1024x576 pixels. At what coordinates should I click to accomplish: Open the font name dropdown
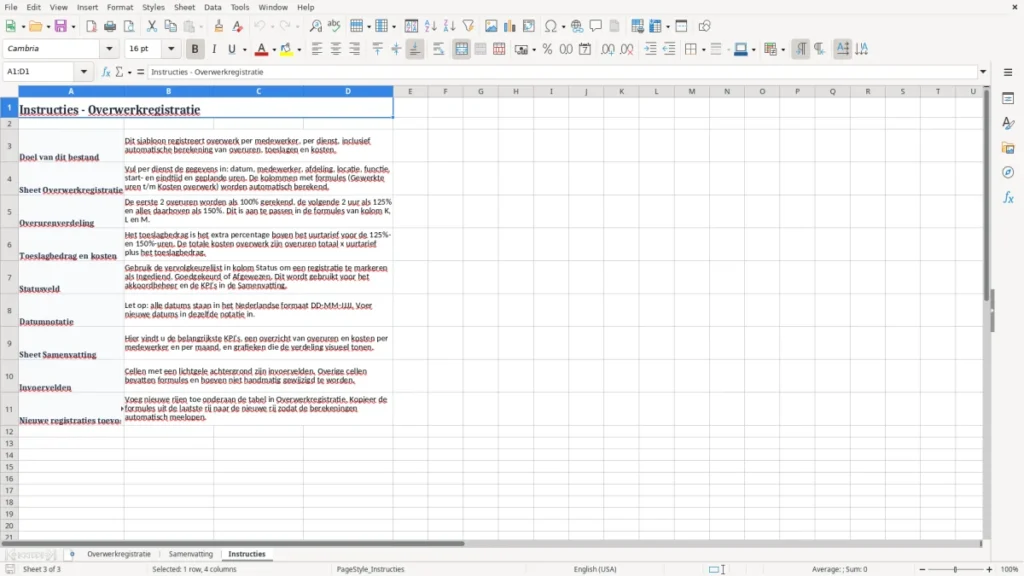[x=109, y=49]
